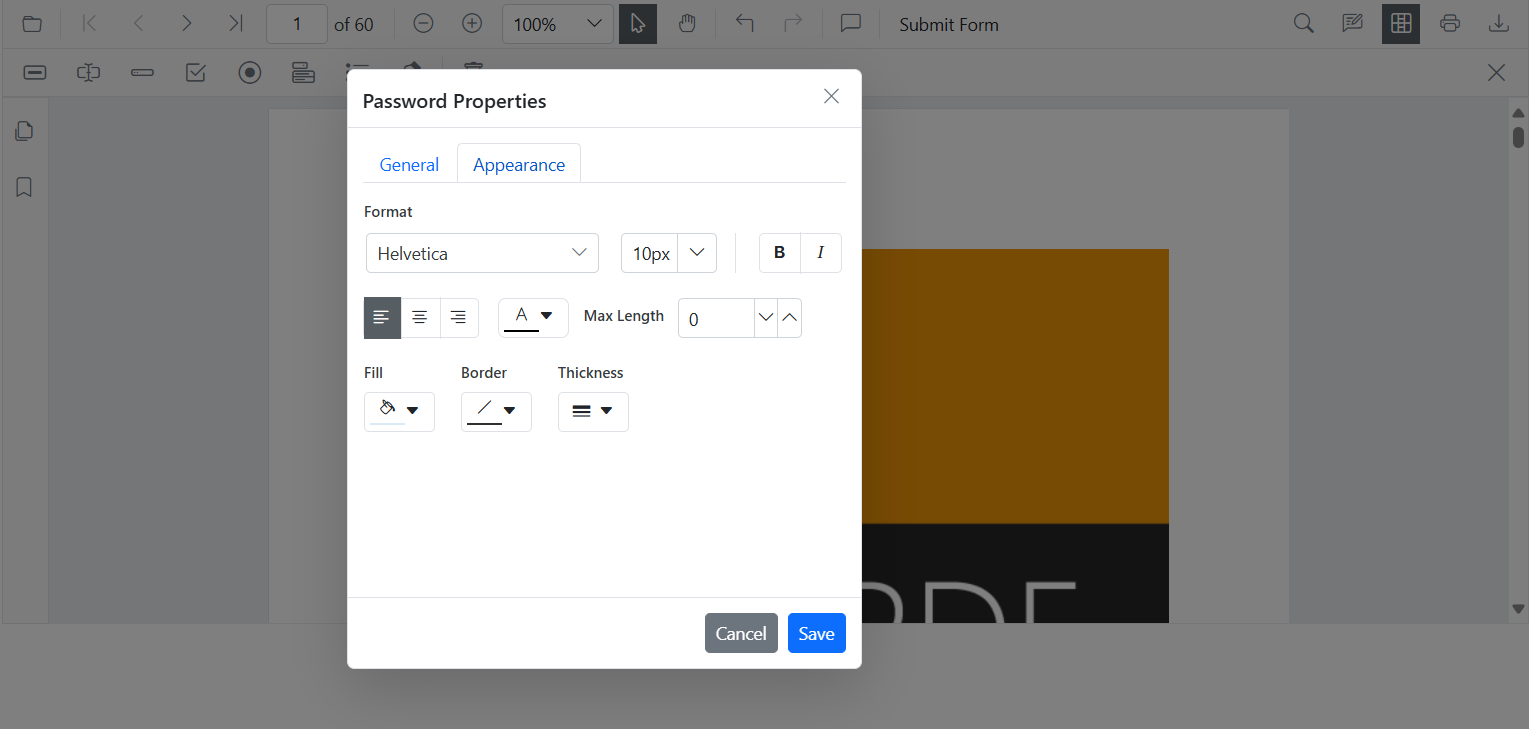Image resolution: width=1529 pixels, height=729 pixels.
Task: Open the page thumbnails panel
Action: (25, 131)
